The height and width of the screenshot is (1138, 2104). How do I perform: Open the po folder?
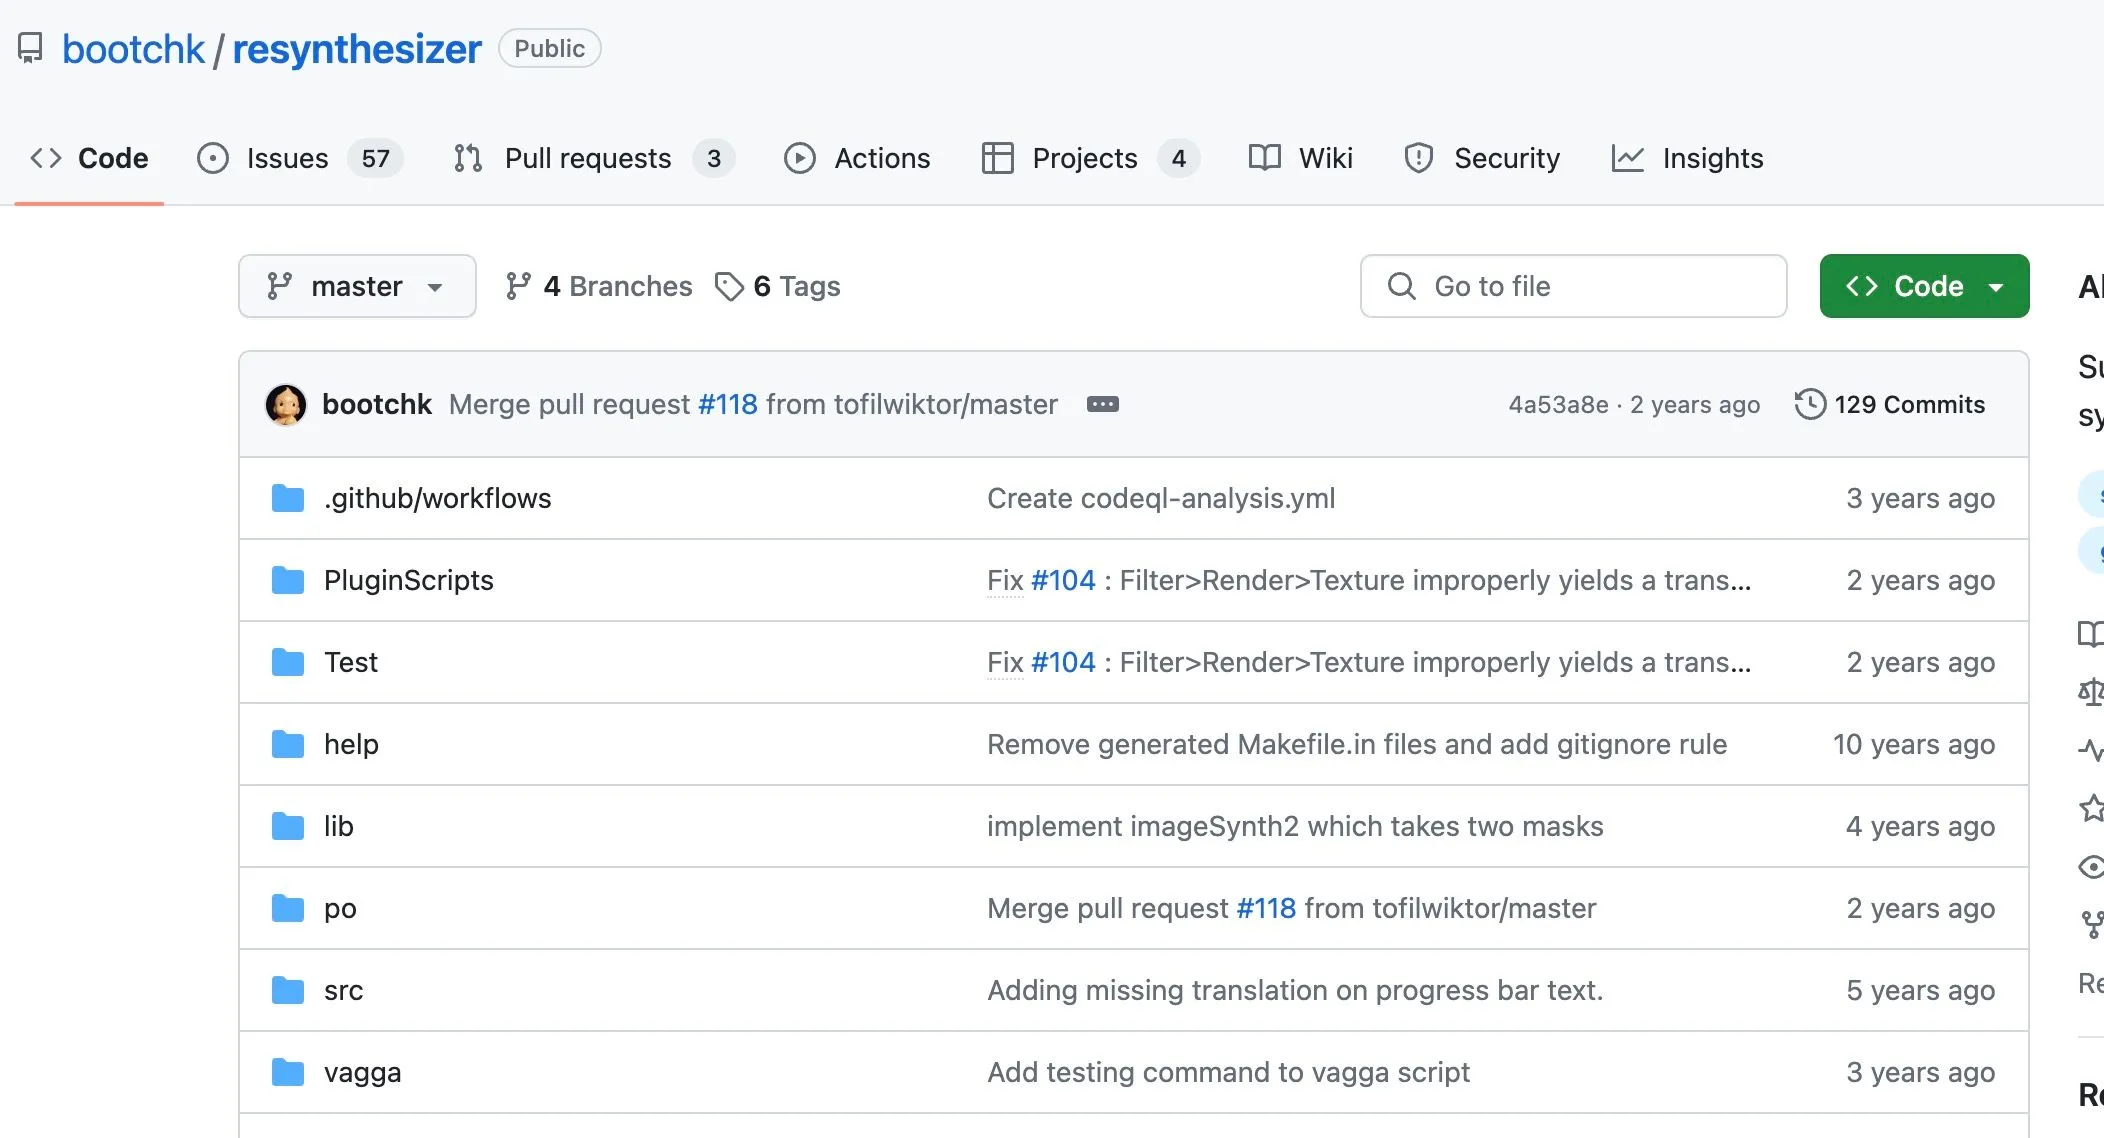[340, 908]
